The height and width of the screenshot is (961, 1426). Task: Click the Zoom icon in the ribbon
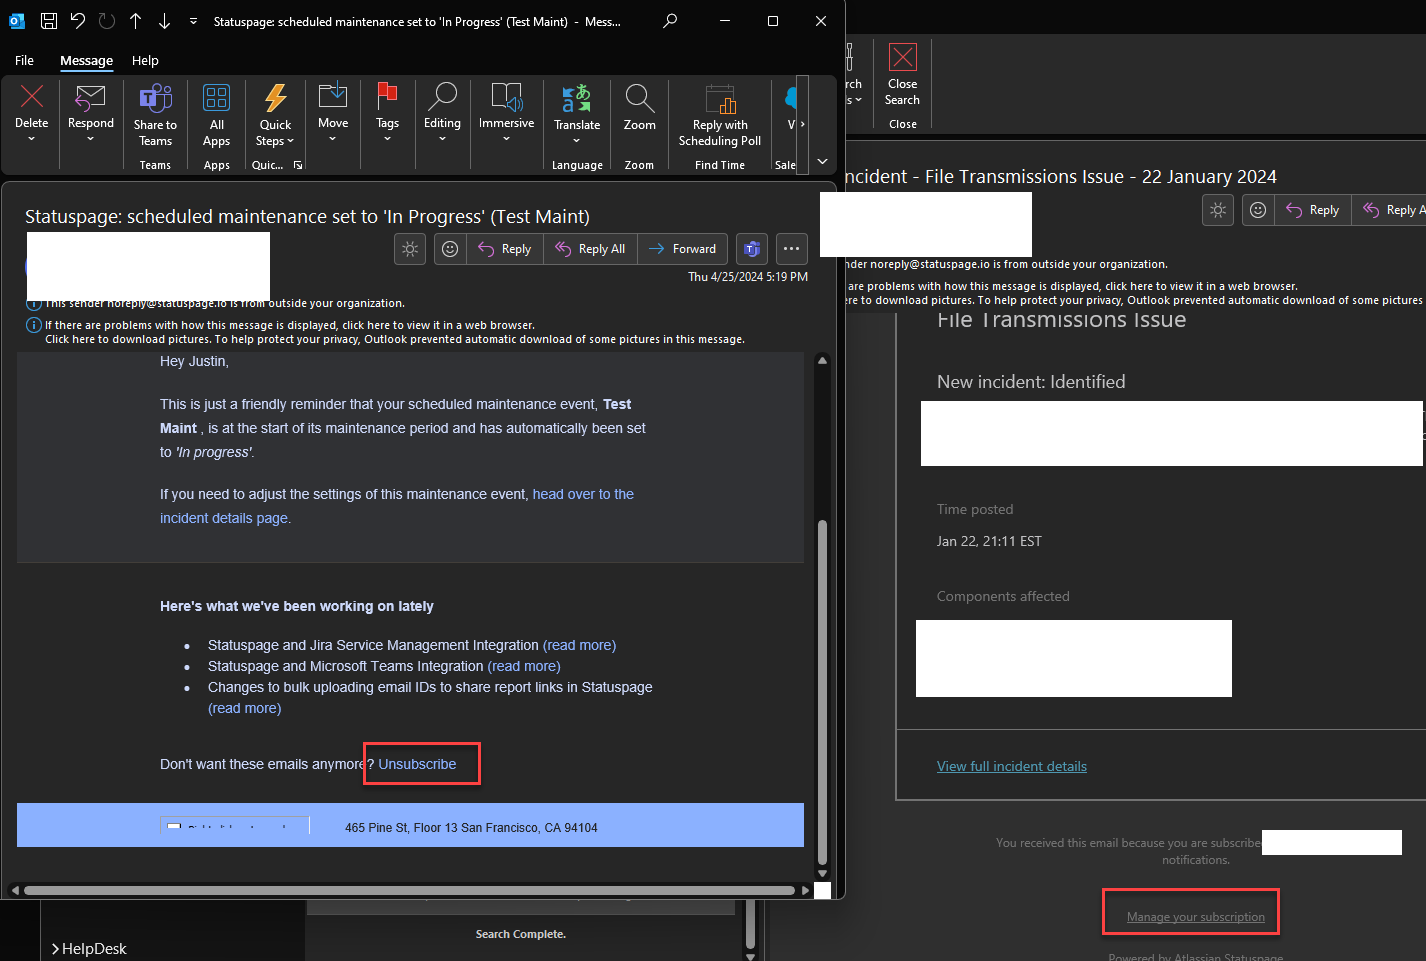640,98
